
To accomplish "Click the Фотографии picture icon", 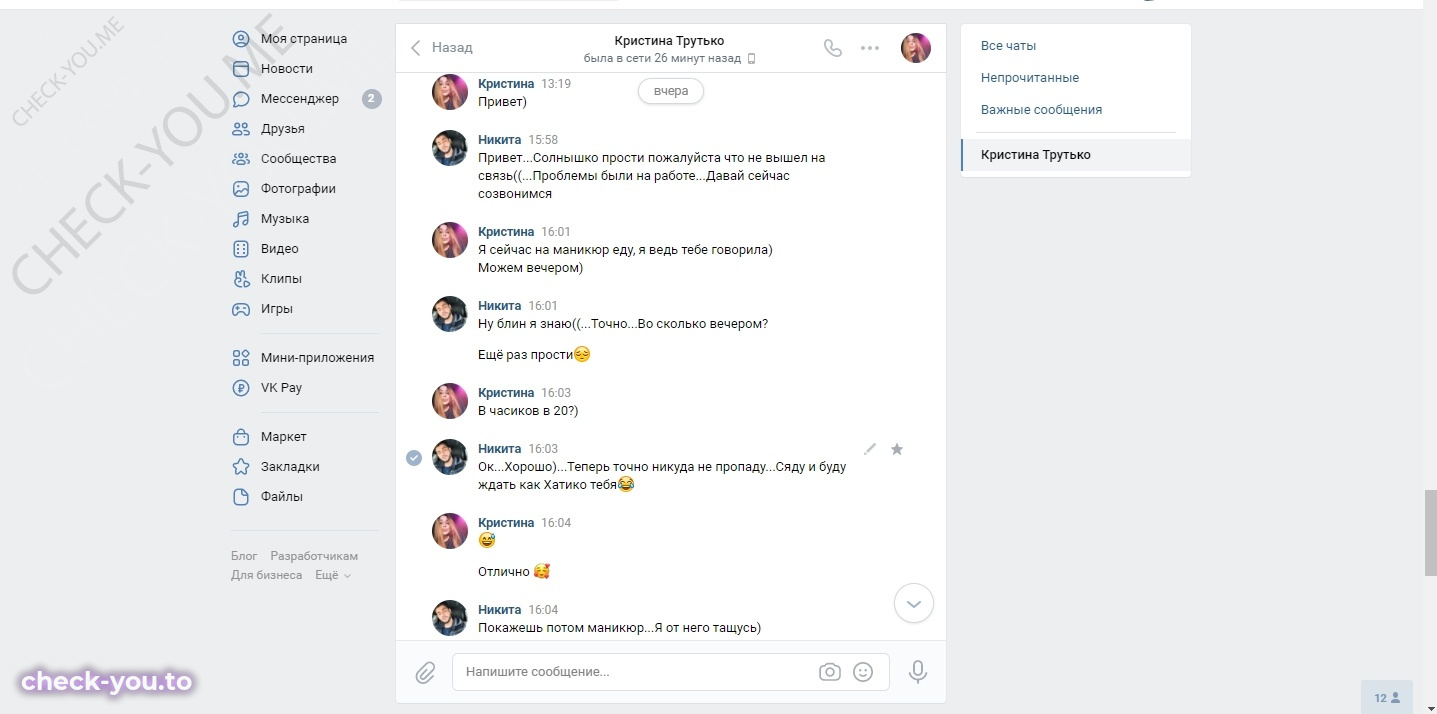I will tap(241, 189).
